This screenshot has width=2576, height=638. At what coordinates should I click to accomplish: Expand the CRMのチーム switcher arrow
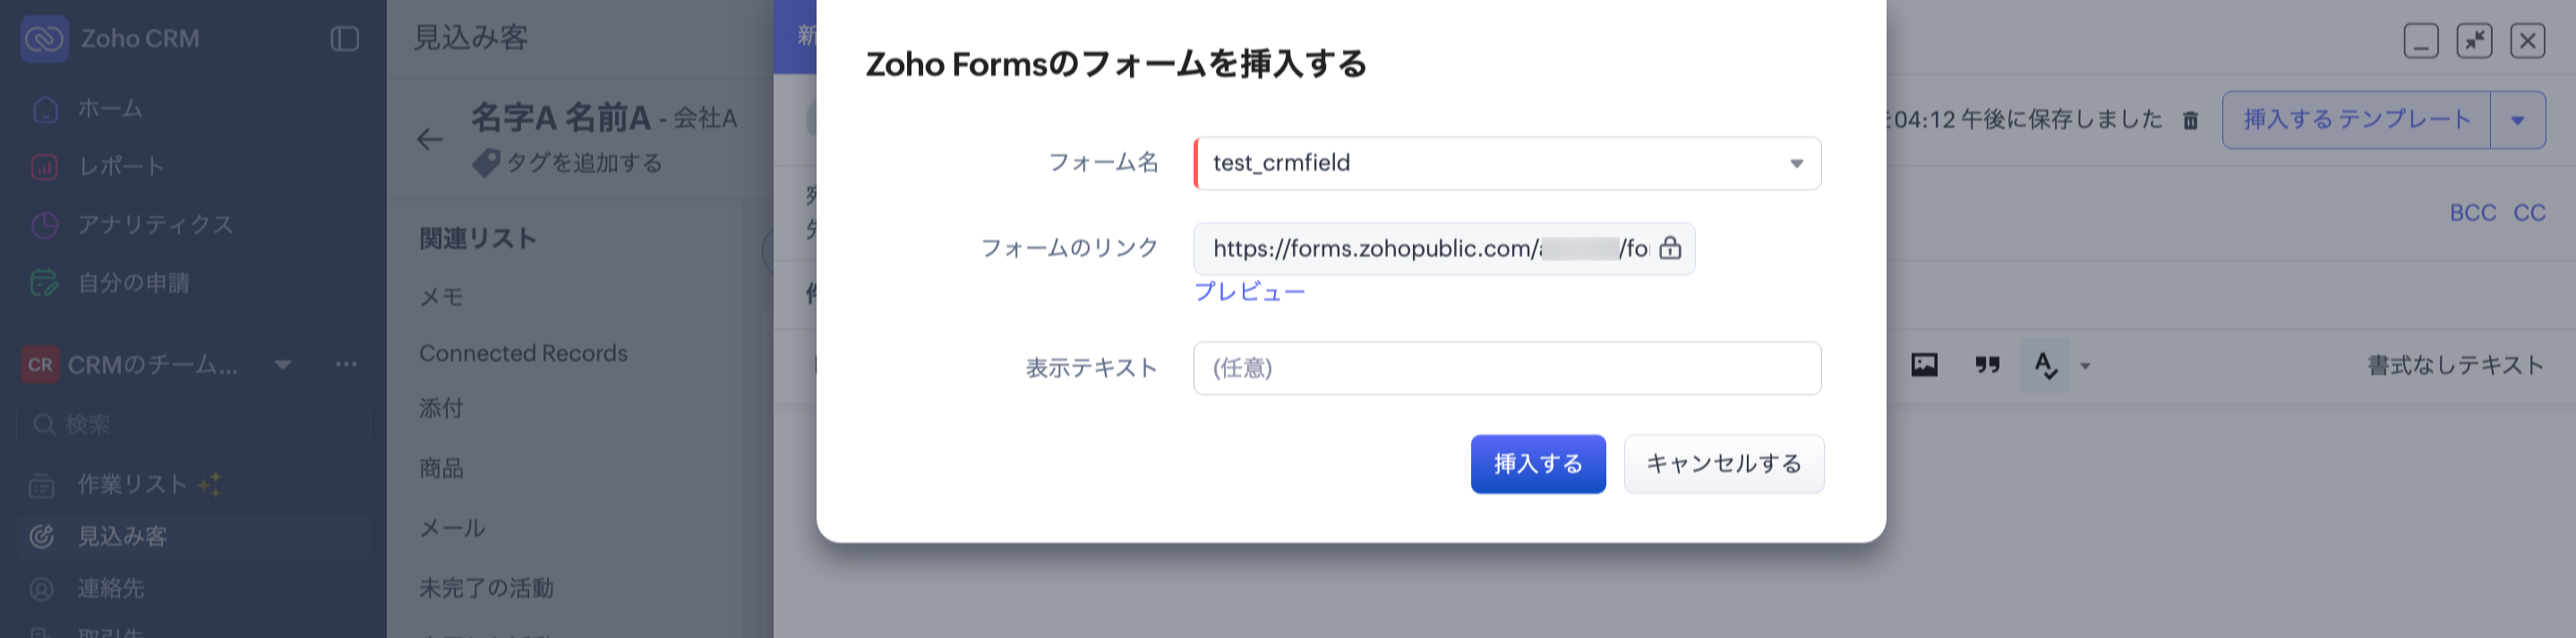tap(283, 364)
